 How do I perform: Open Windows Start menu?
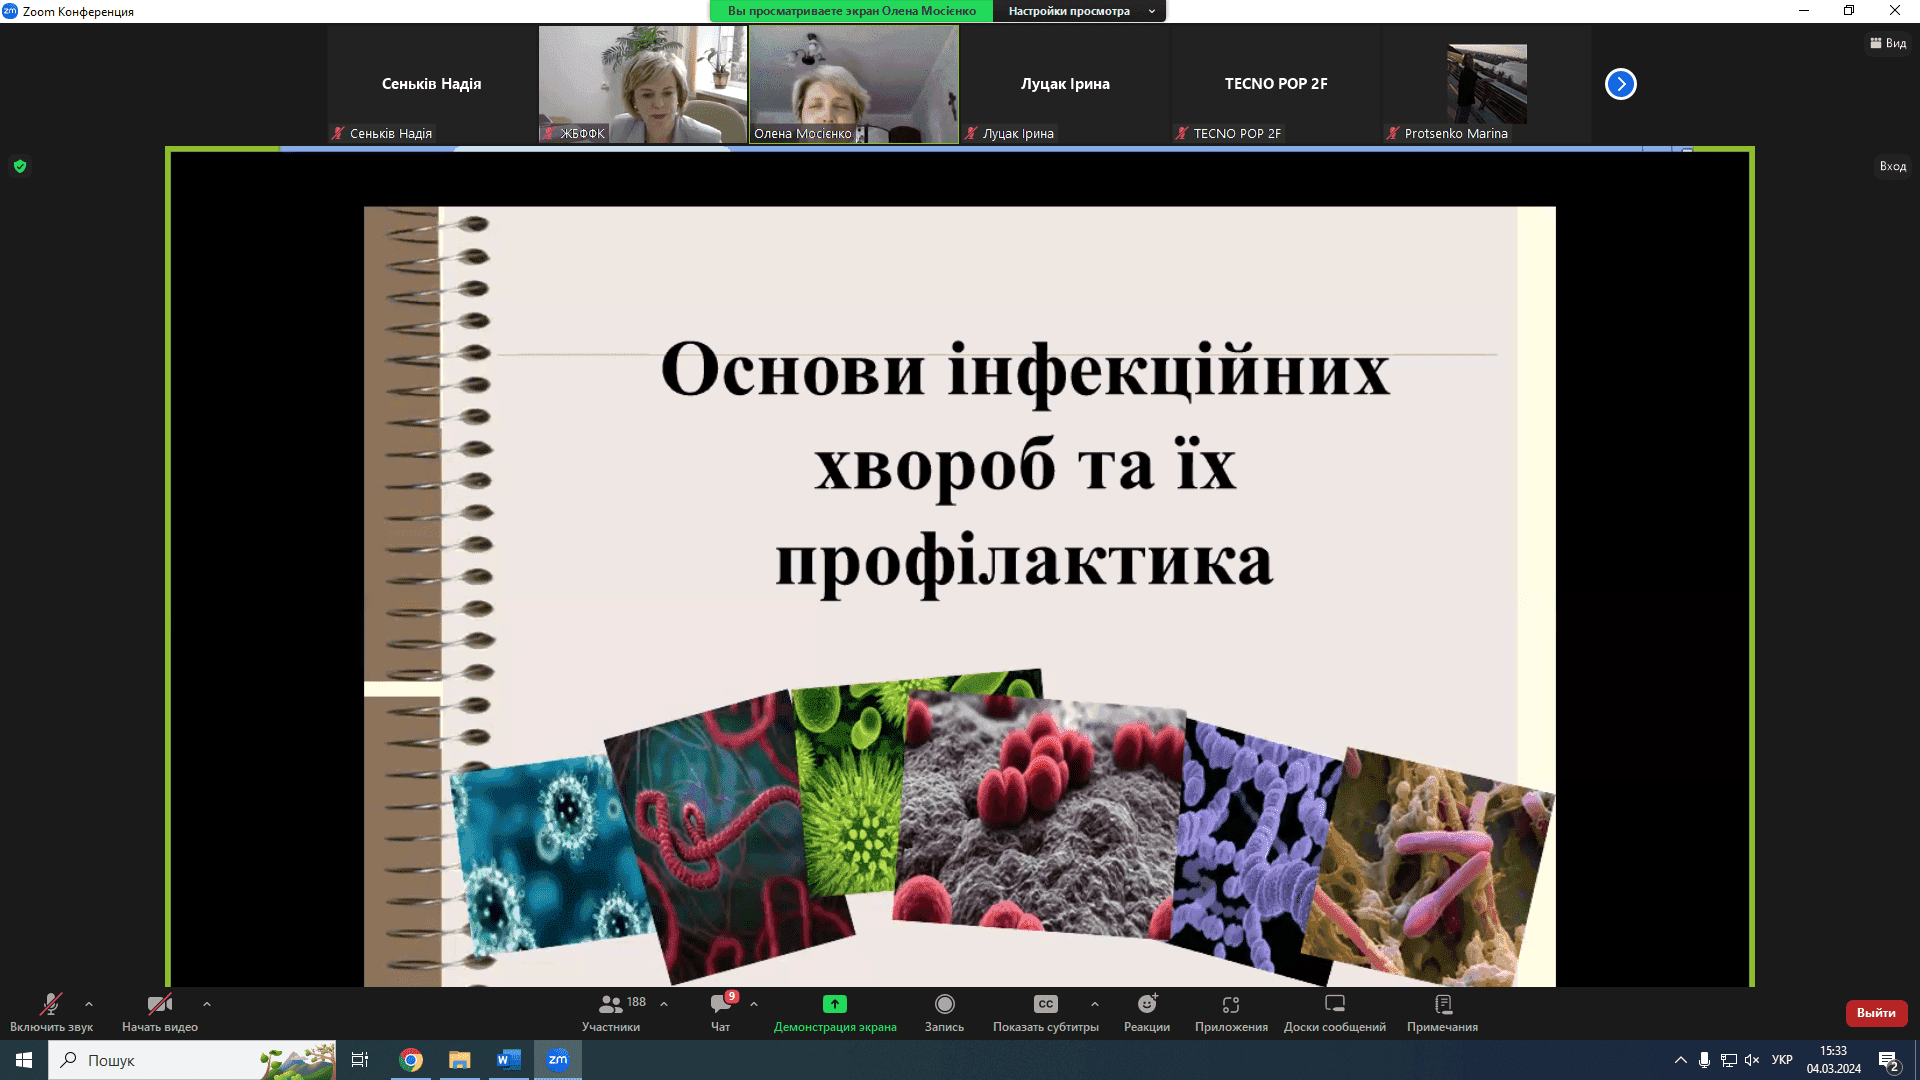click(x=24, y=1060)
